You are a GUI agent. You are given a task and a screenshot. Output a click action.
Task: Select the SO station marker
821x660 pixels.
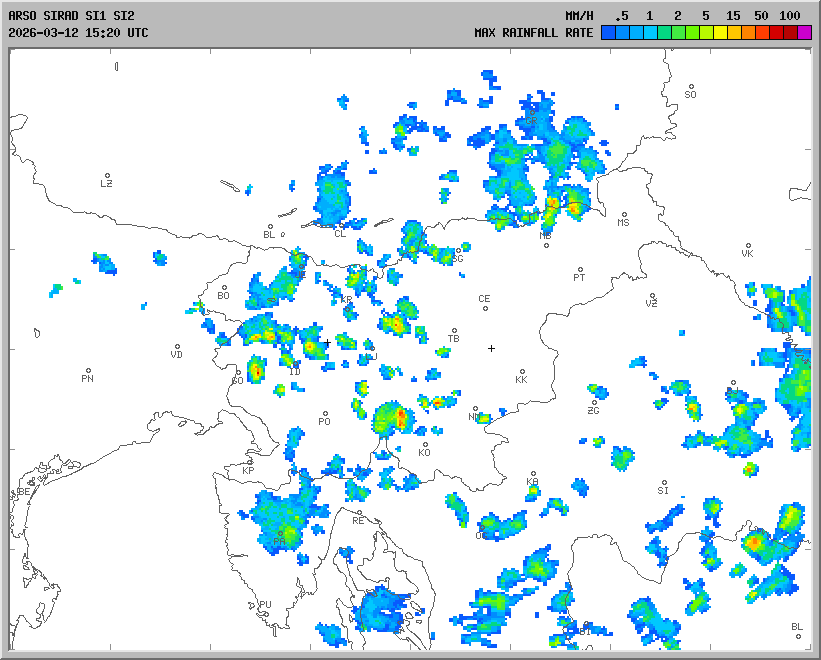pyautogui.click(x=691, y=86)
